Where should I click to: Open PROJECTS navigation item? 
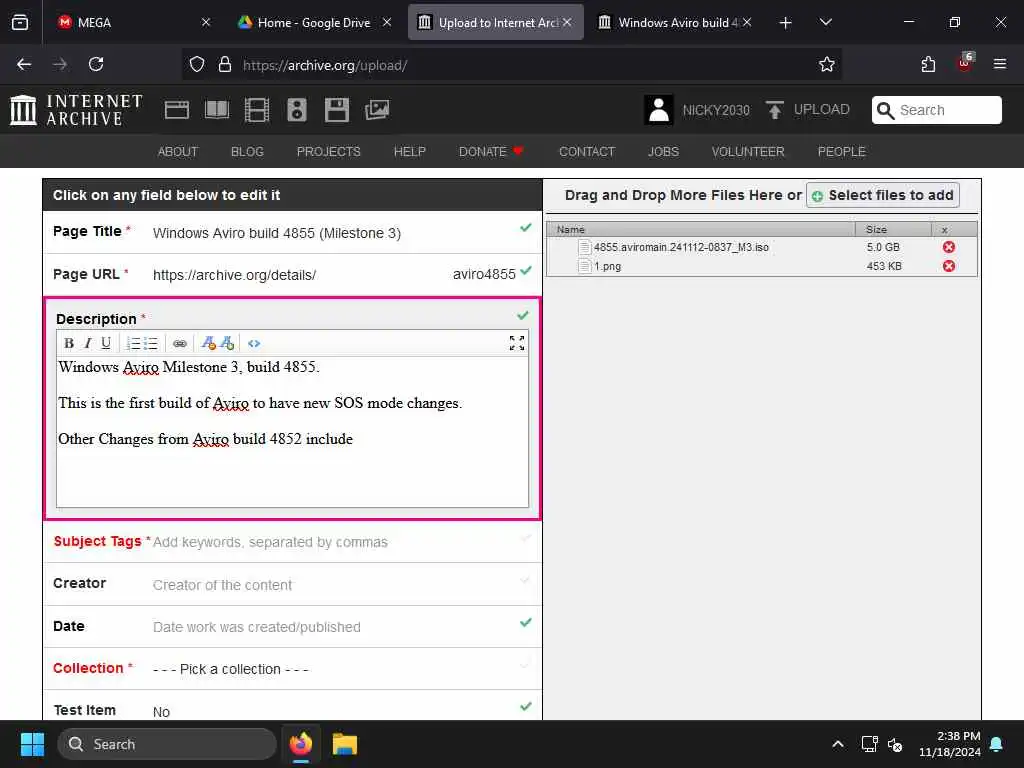[328, 152]
